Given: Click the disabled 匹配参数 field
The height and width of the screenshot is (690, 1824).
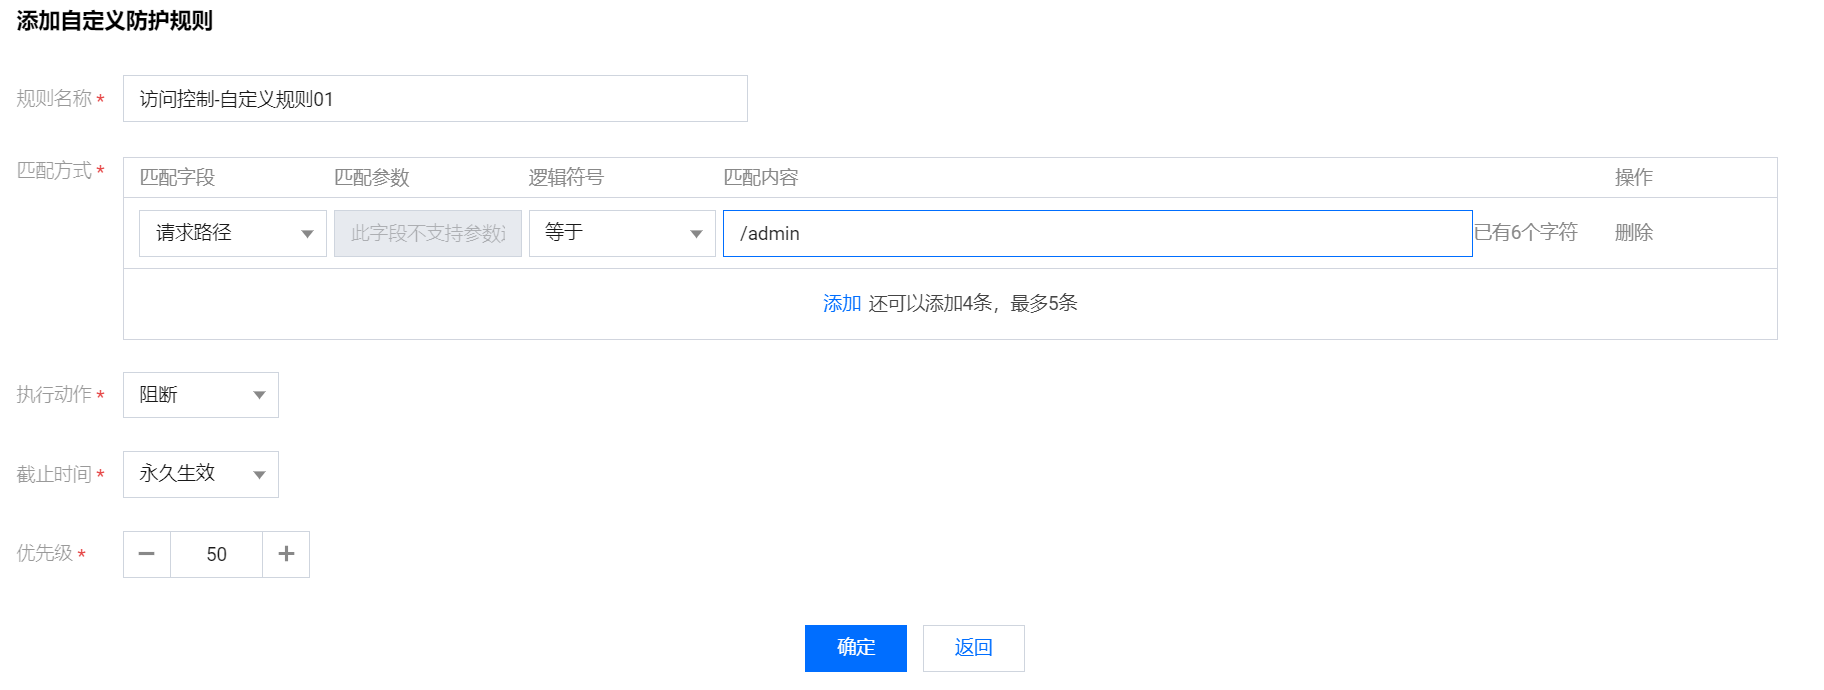Looking at the screenshot, I should point(428,233).
